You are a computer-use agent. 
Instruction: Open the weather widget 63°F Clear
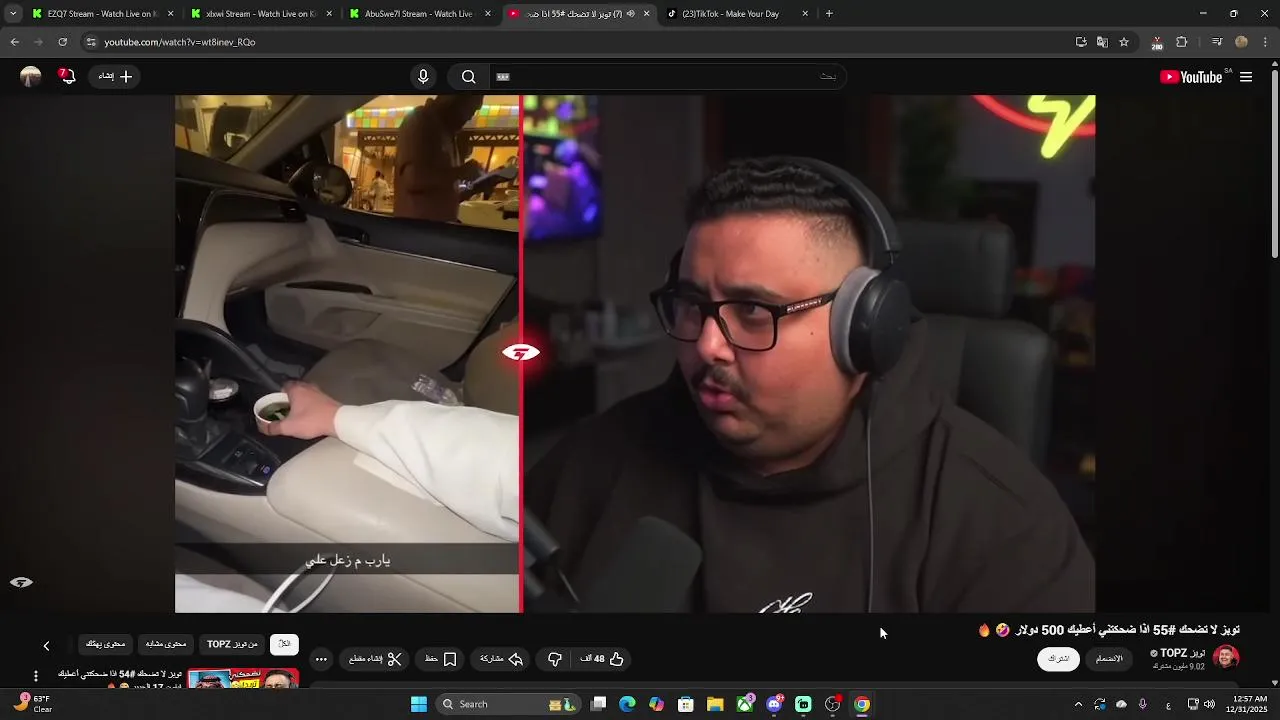tap(32, 704)
